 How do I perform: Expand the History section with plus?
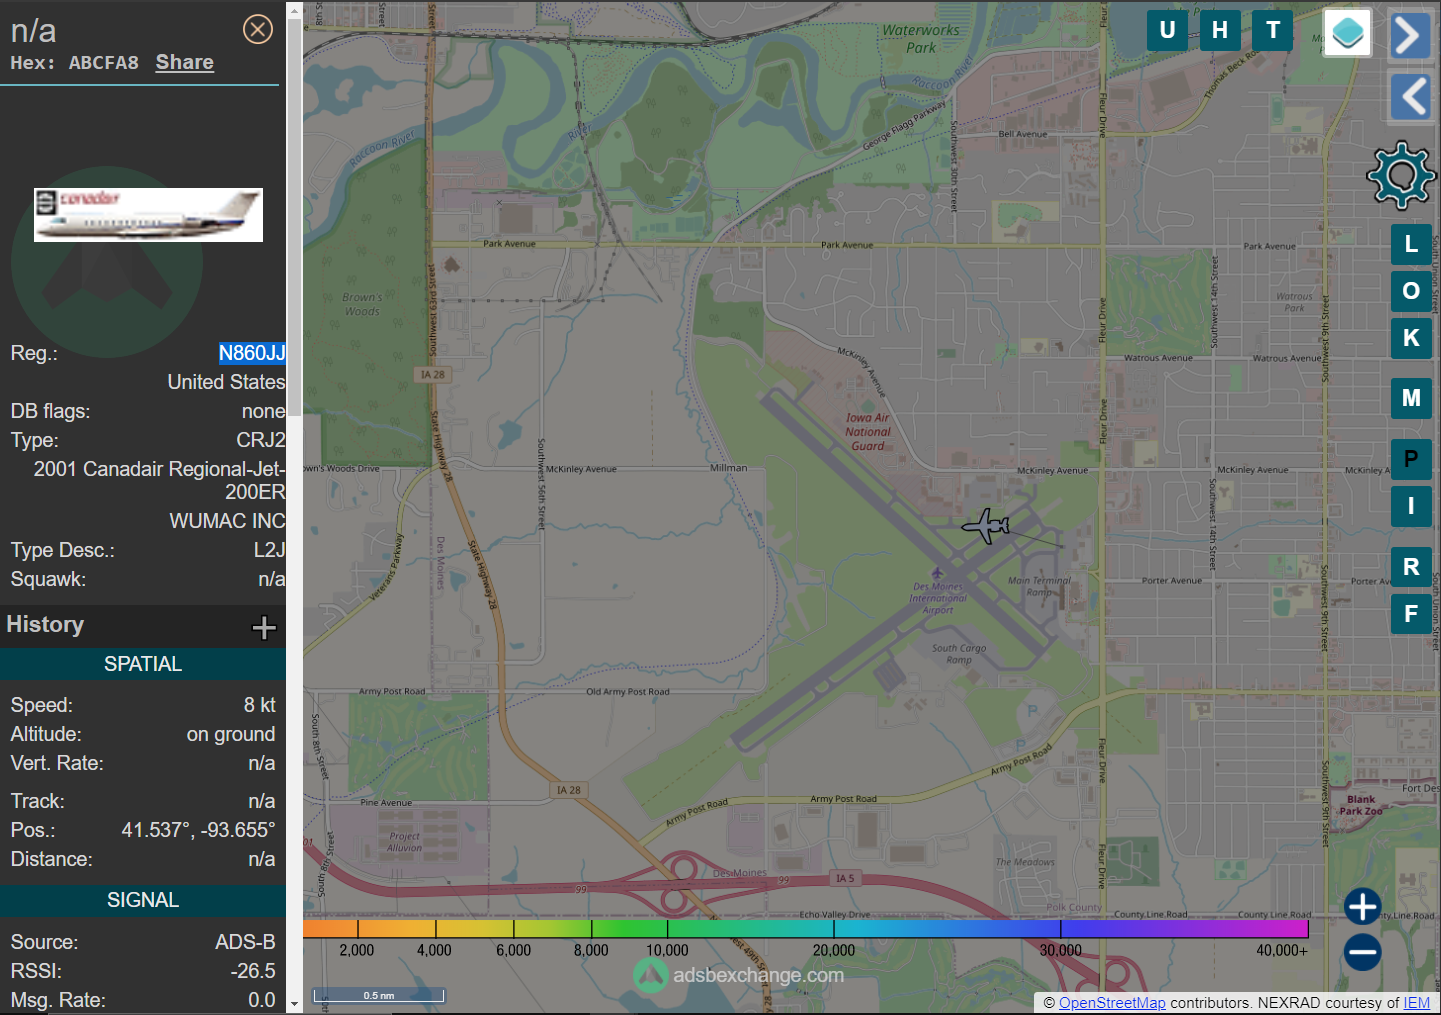pyautogui.click(x=264, y=627)
